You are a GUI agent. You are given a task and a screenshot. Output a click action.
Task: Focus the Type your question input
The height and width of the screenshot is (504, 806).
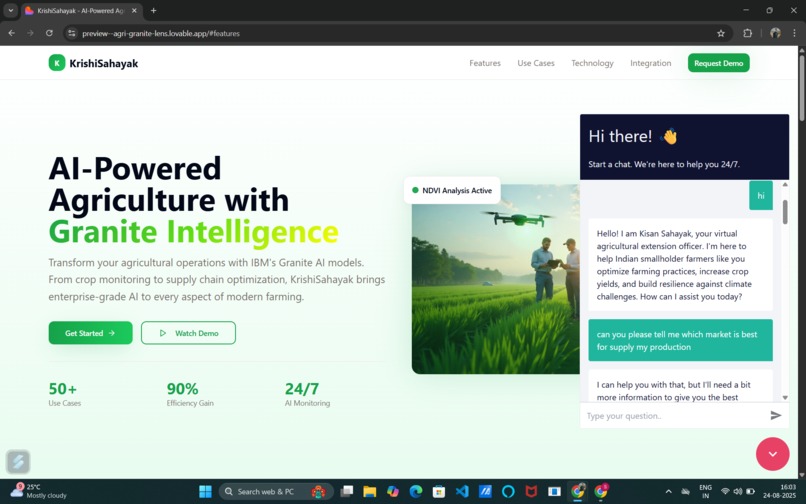(x=674, y=416)
